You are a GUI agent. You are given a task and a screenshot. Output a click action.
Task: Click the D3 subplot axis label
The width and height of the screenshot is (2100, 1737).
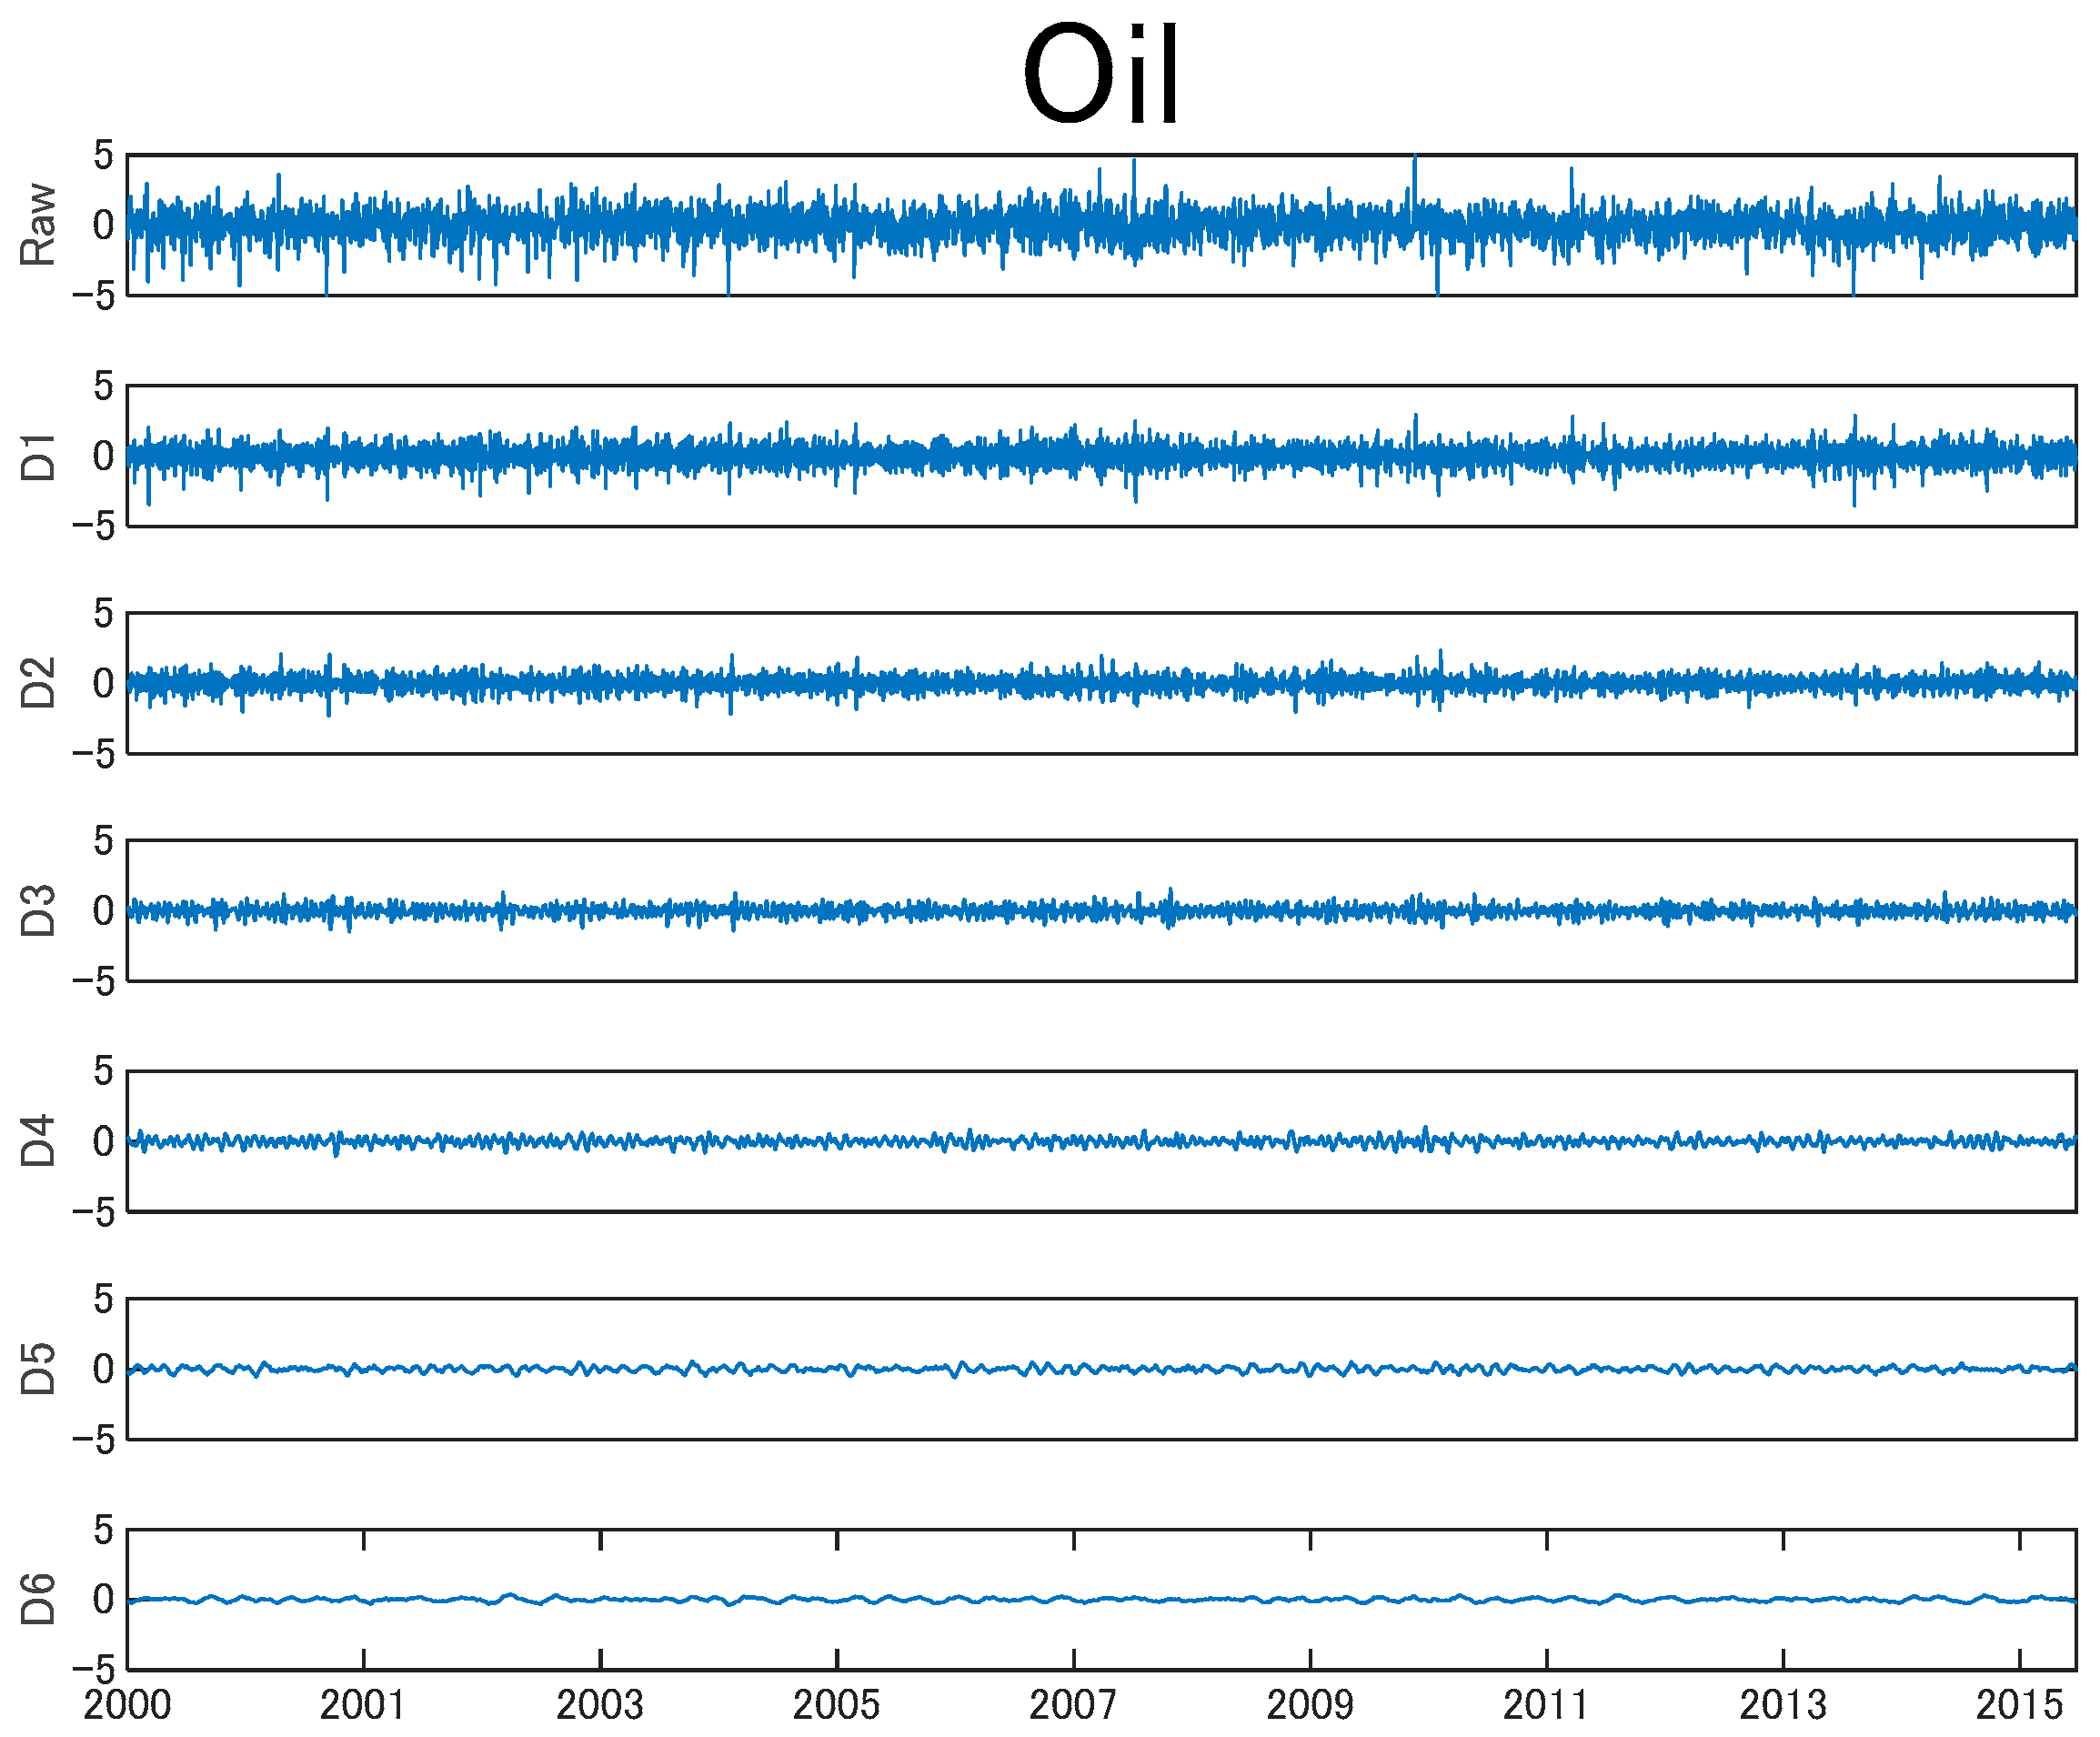tap(38, 910)
